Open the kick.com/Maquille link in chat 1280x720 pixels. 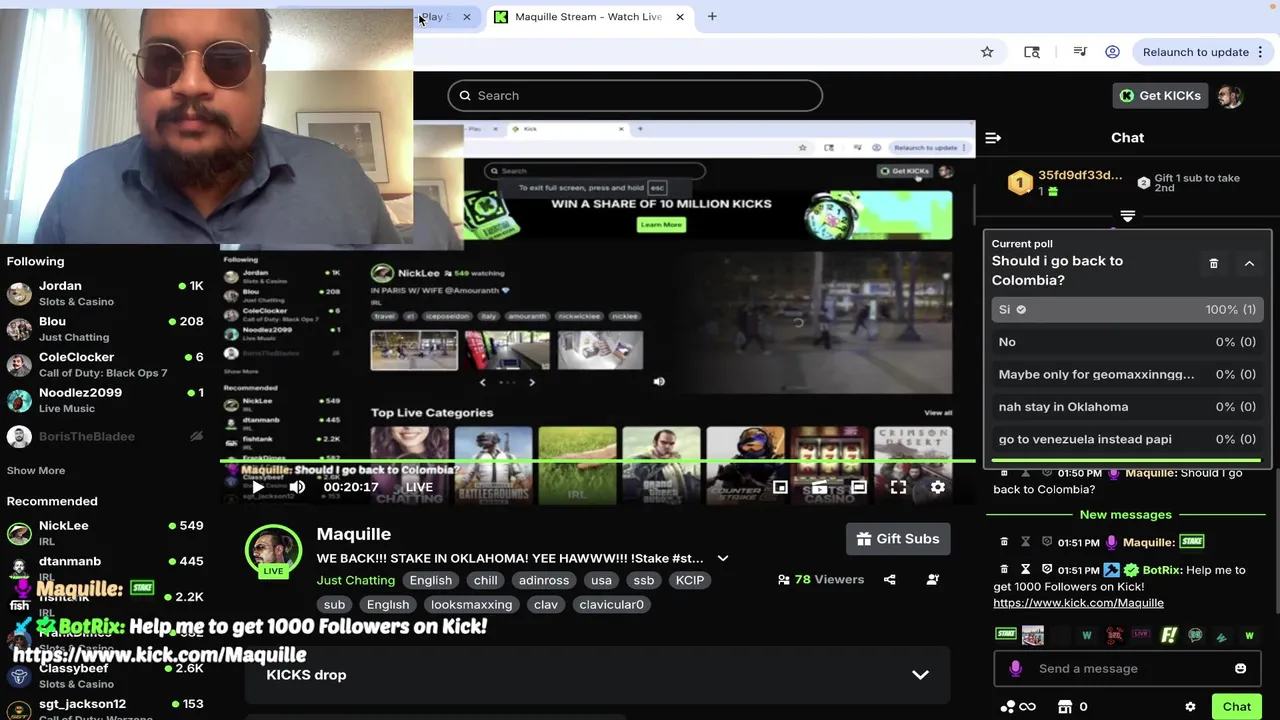tap(1078, 603)
